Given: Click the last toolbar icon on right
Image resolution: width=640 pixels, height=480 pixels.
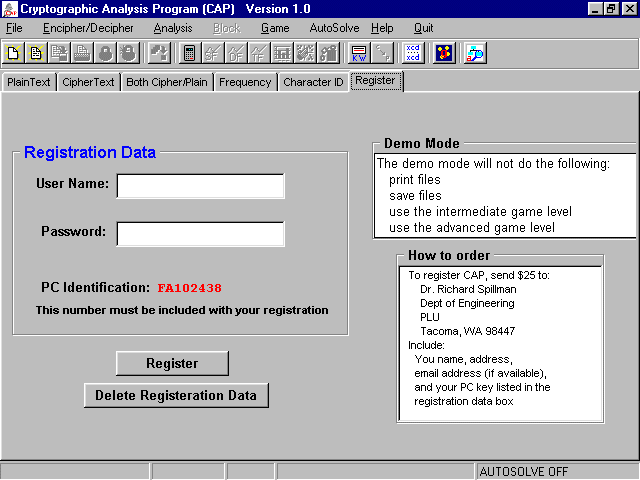Looking at the screenshot, I should coord(474,53).
